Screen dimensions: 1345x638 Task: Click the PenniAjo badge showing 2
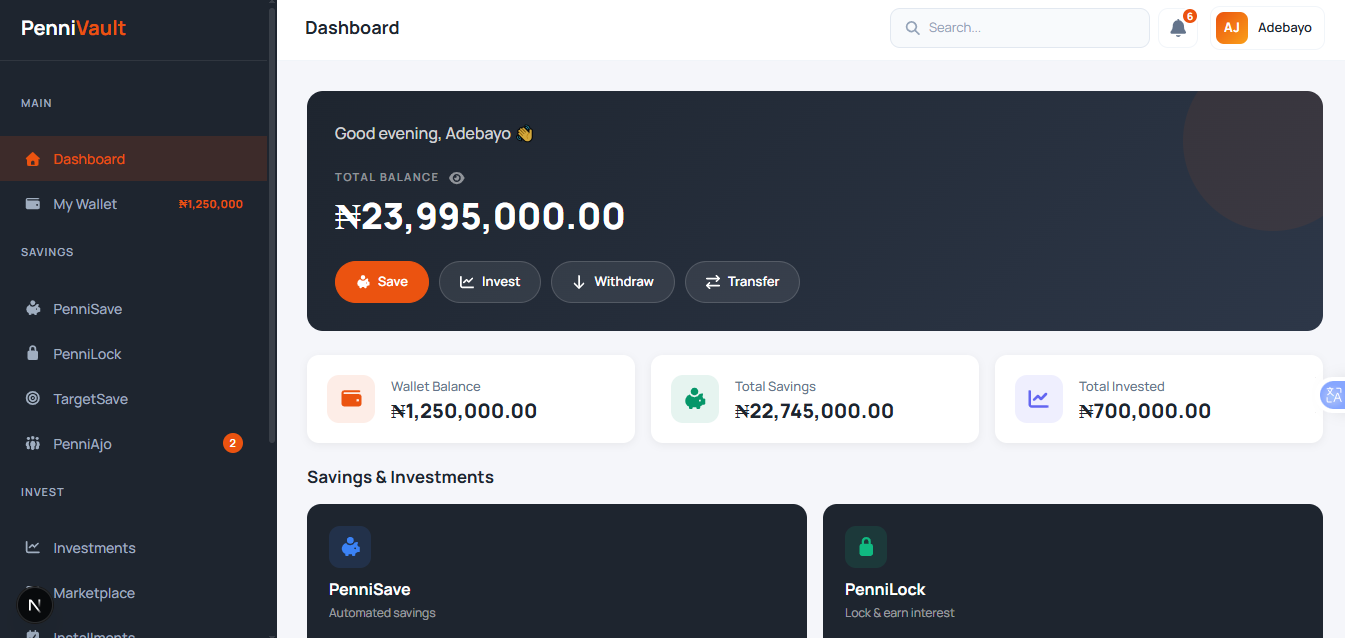[x=233, y=443]
